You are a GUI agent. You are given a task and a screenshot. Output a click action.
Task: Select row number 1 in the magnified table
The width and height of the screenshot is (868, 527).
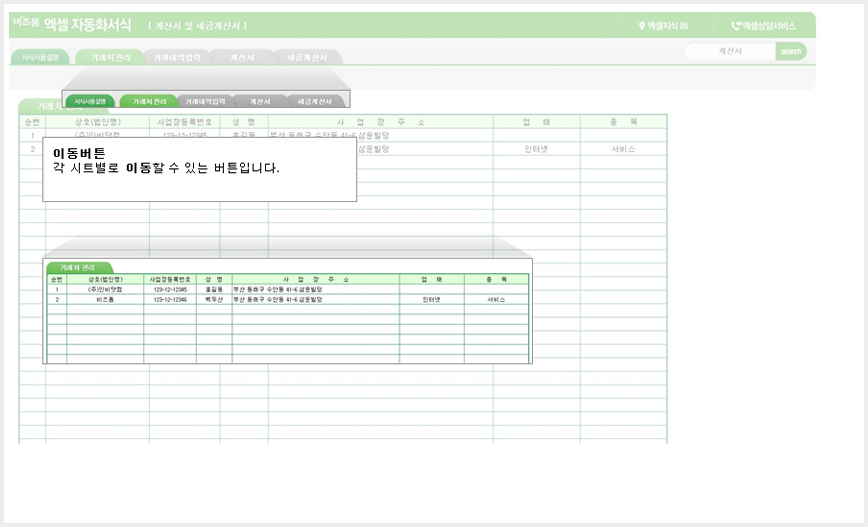click(56, 290)
